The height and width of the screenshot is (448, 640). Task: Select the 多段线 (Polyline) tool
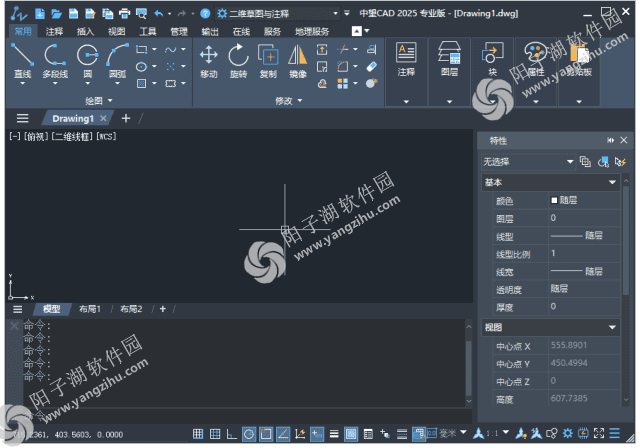coord(55,61)
